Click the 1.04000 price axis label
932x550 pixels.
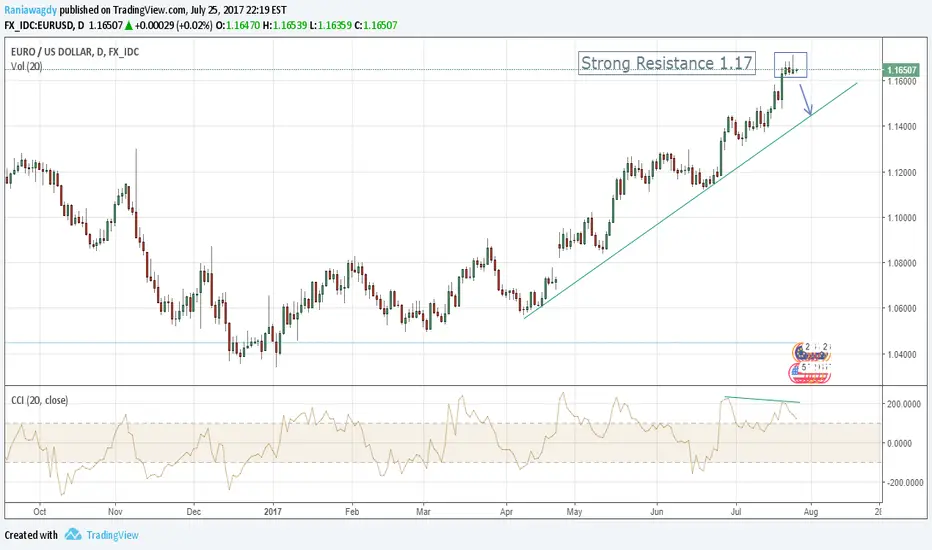[902, 354]
